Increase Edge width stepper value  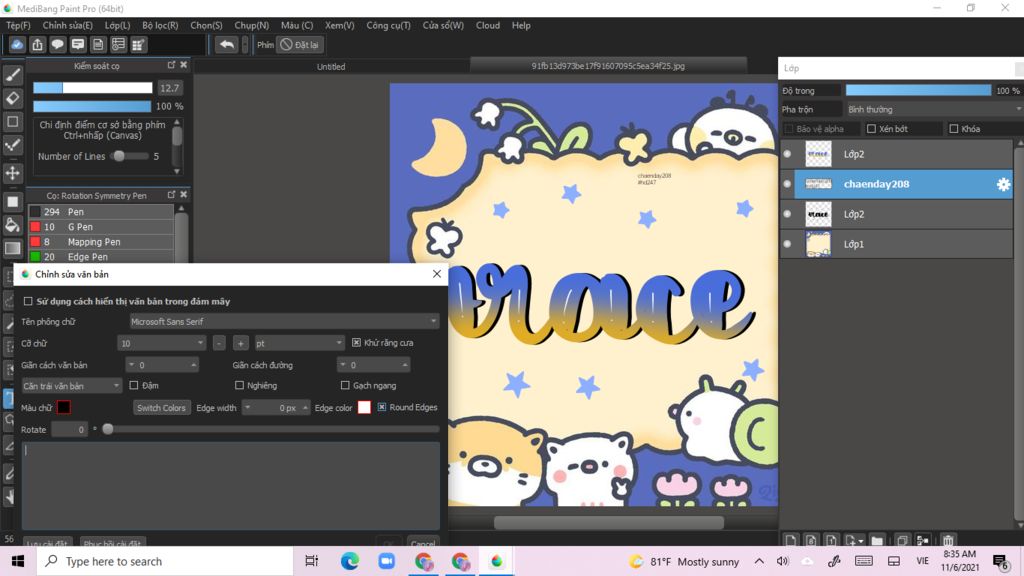pos(305,408)
